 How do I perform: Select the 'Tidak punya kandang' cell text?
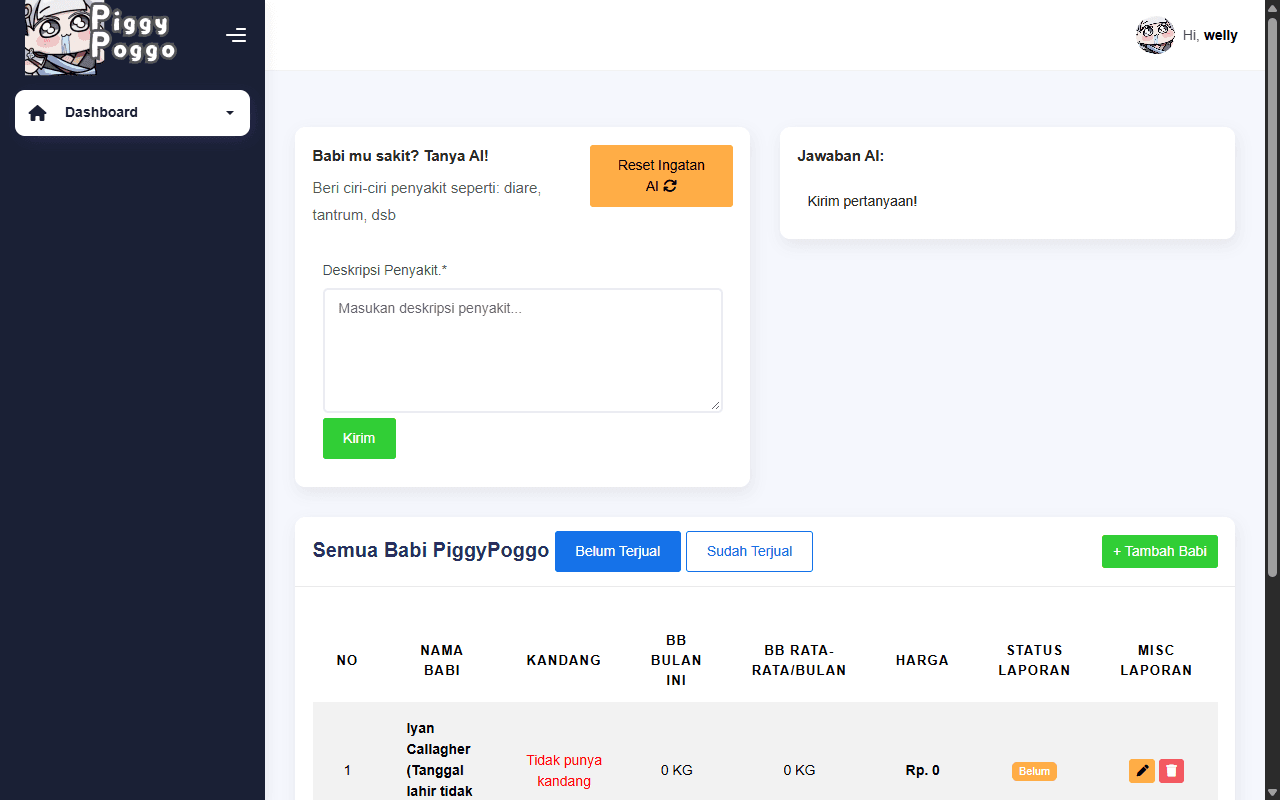point(564,770)
